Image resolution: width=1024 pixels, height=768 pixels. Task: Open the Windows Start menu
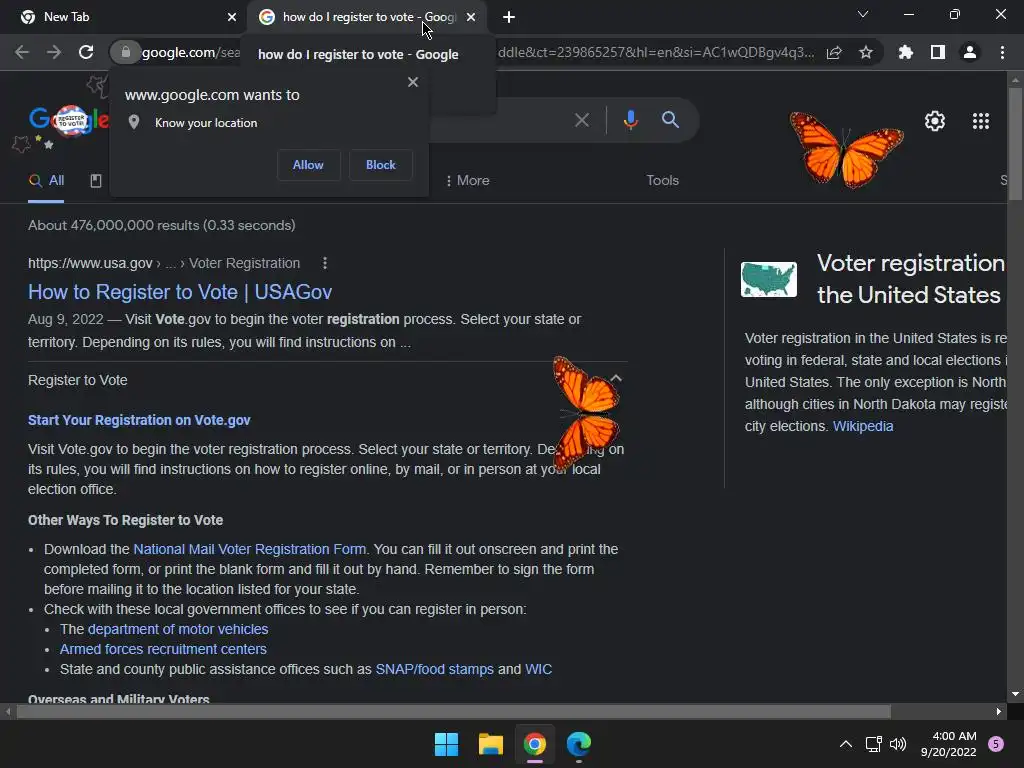click(447, 744)
